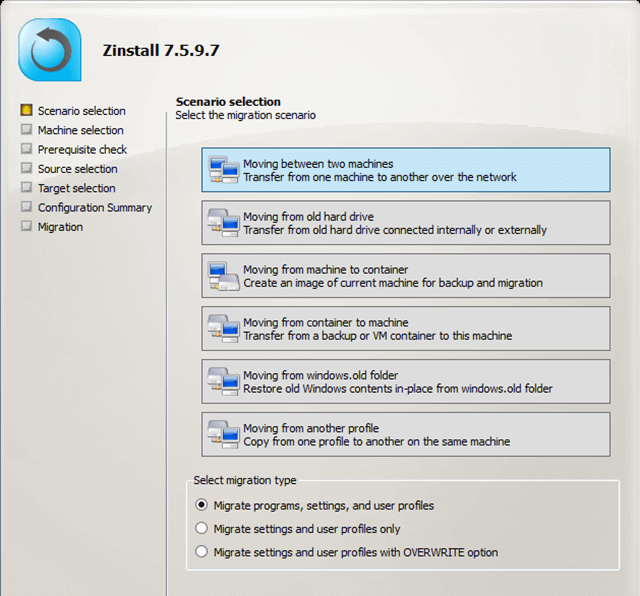This screenshot has width=640, height=596.
Task: Click the step marker beside Machine selection
Action: click(x=26, y=129)
